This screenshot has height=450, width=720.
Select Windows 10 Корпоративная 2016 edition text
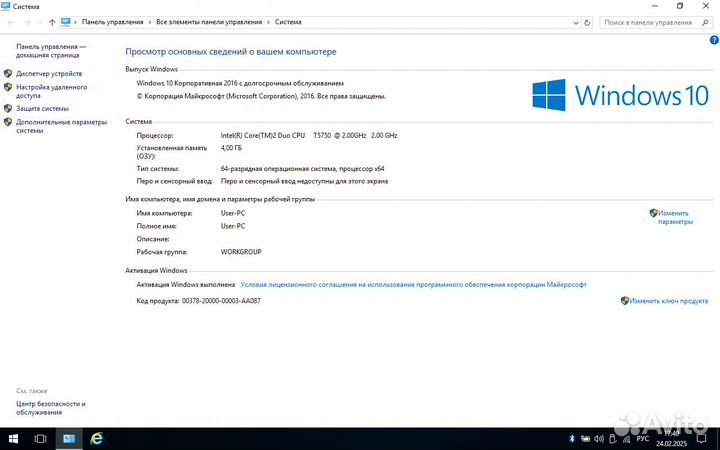coord(240,83)
